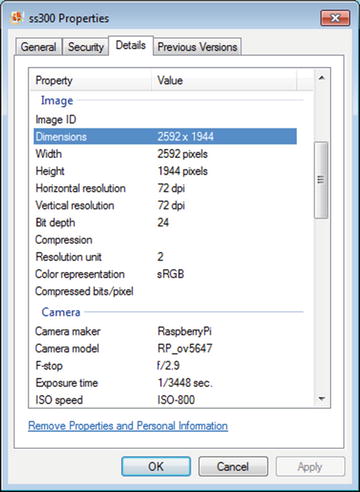The image size is (360, 492).
Task: Click the Property column header
Action: [x=91, y=80]
